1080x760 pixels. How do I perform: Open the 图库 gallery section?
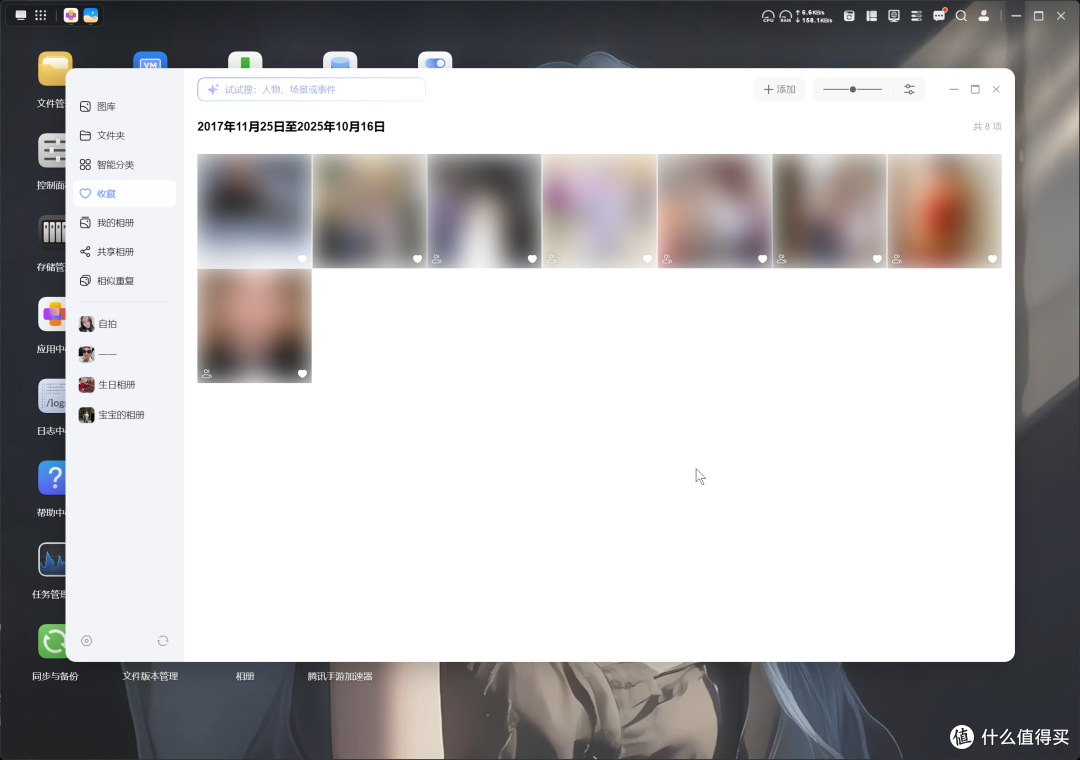[x=124, y=106]
